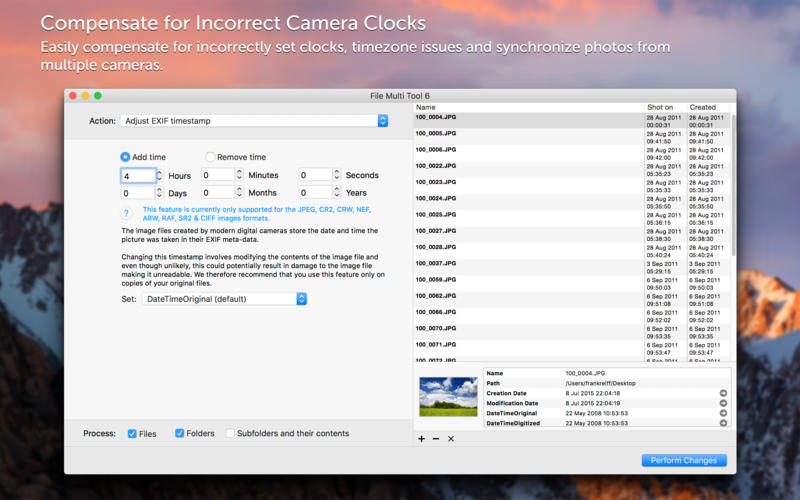800x500 pixels.
Task: Open the Set DateTimeOriginal dropdown
Action: (x=224, y=299)
